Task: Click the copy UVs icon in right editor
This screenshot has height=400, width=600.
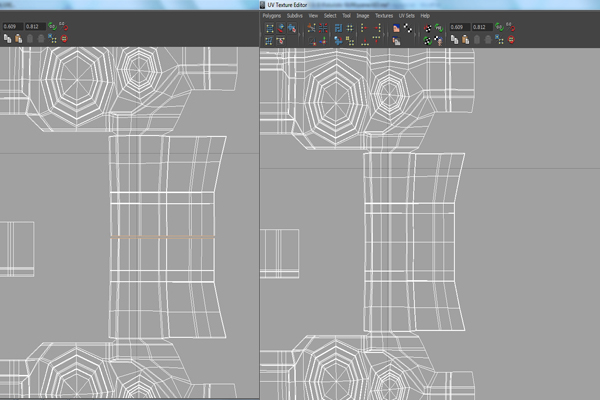Action: pos(455,39)
